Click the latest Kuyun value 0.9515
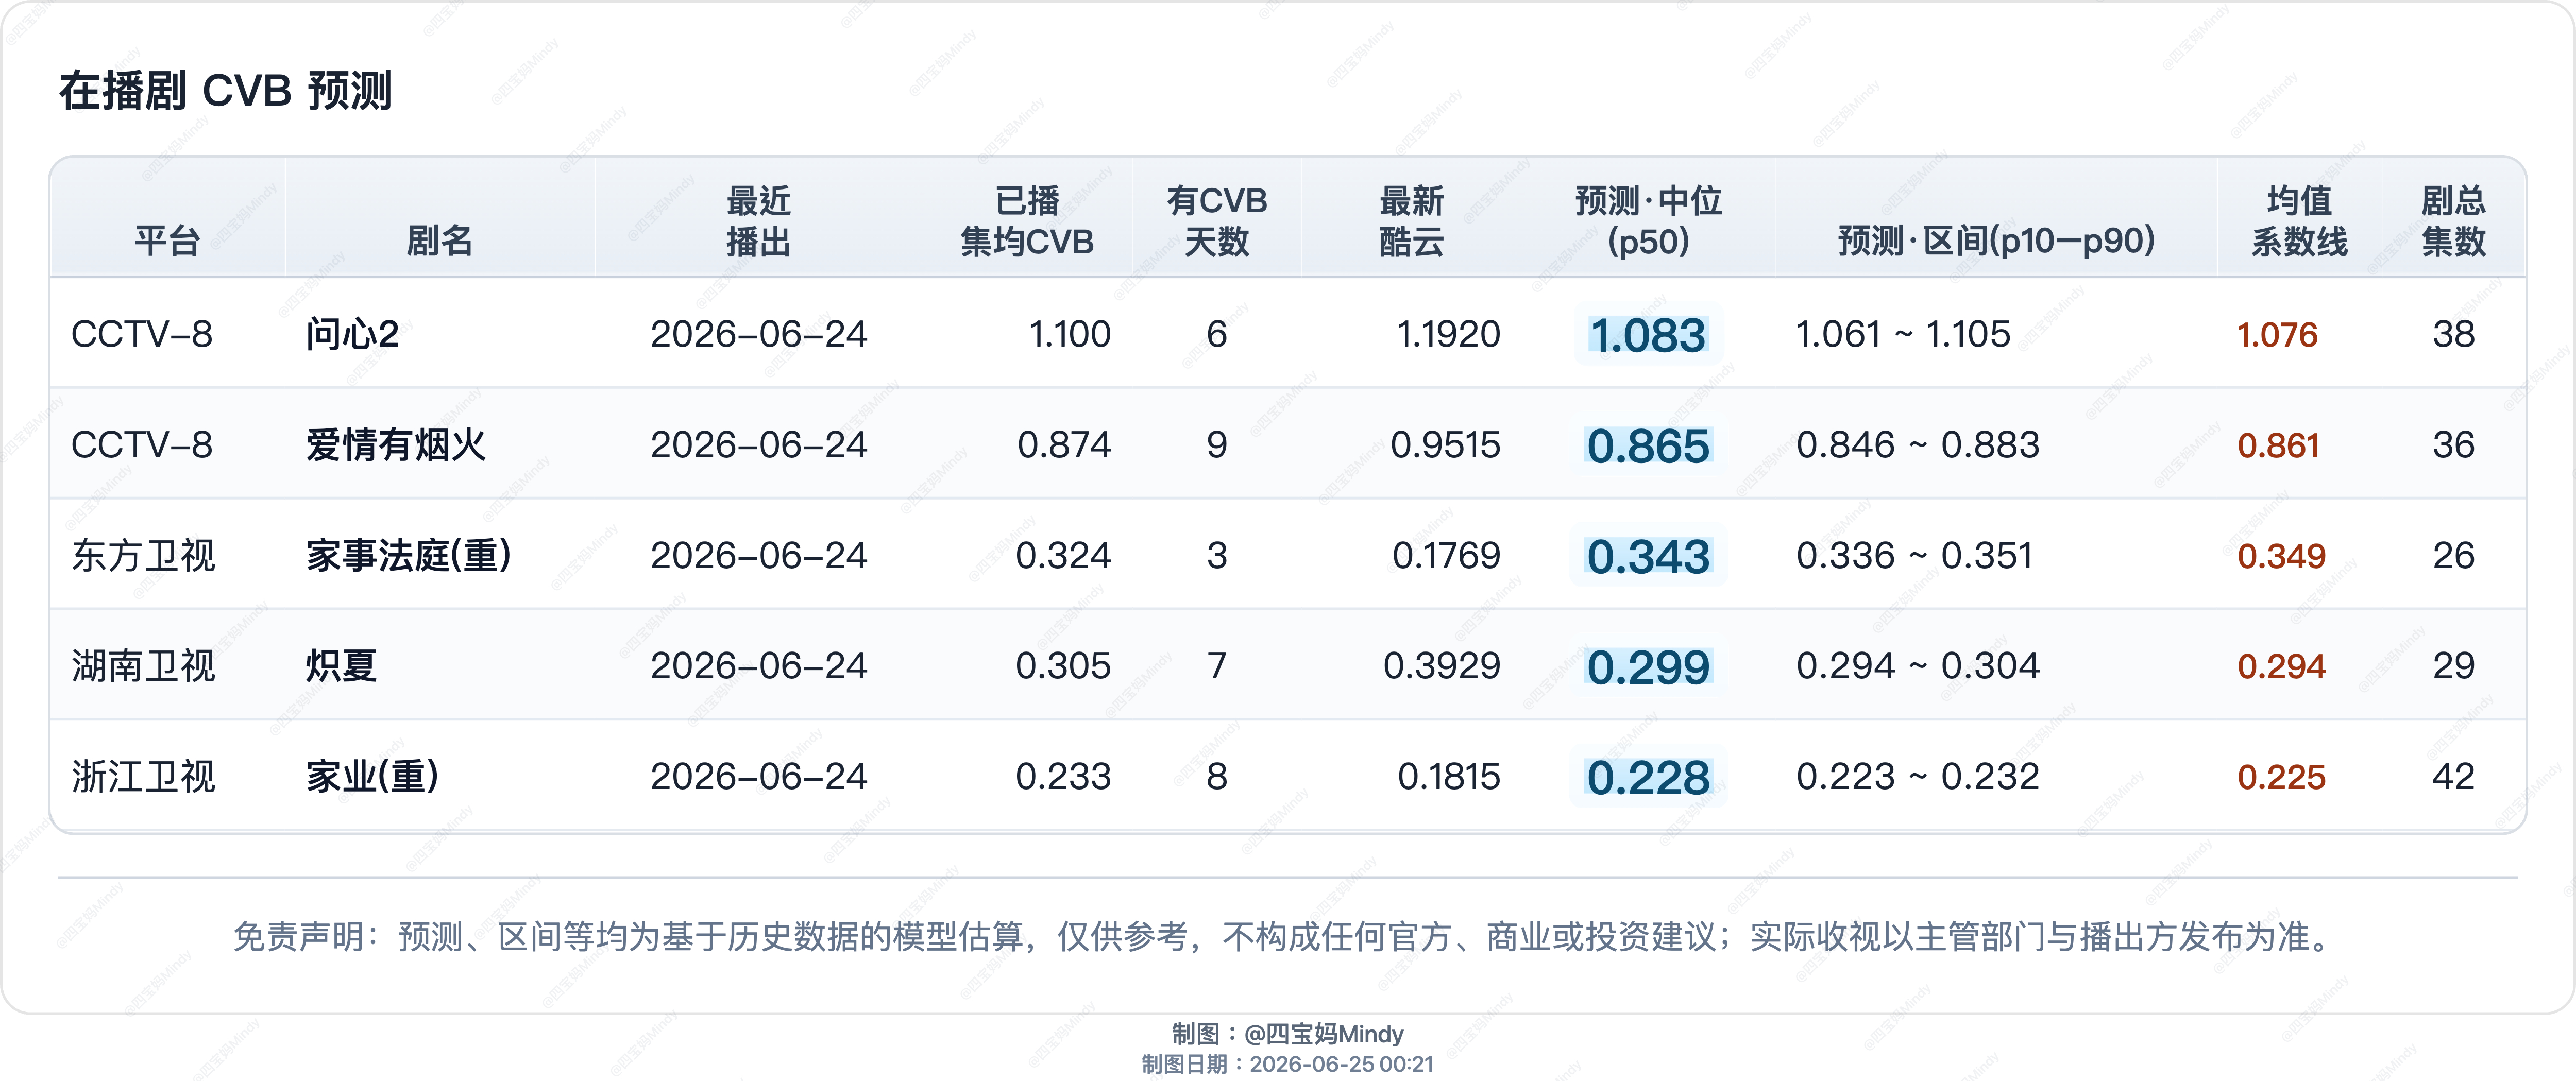This screenshot has height=1081, width=2576. pos(1445,445)
